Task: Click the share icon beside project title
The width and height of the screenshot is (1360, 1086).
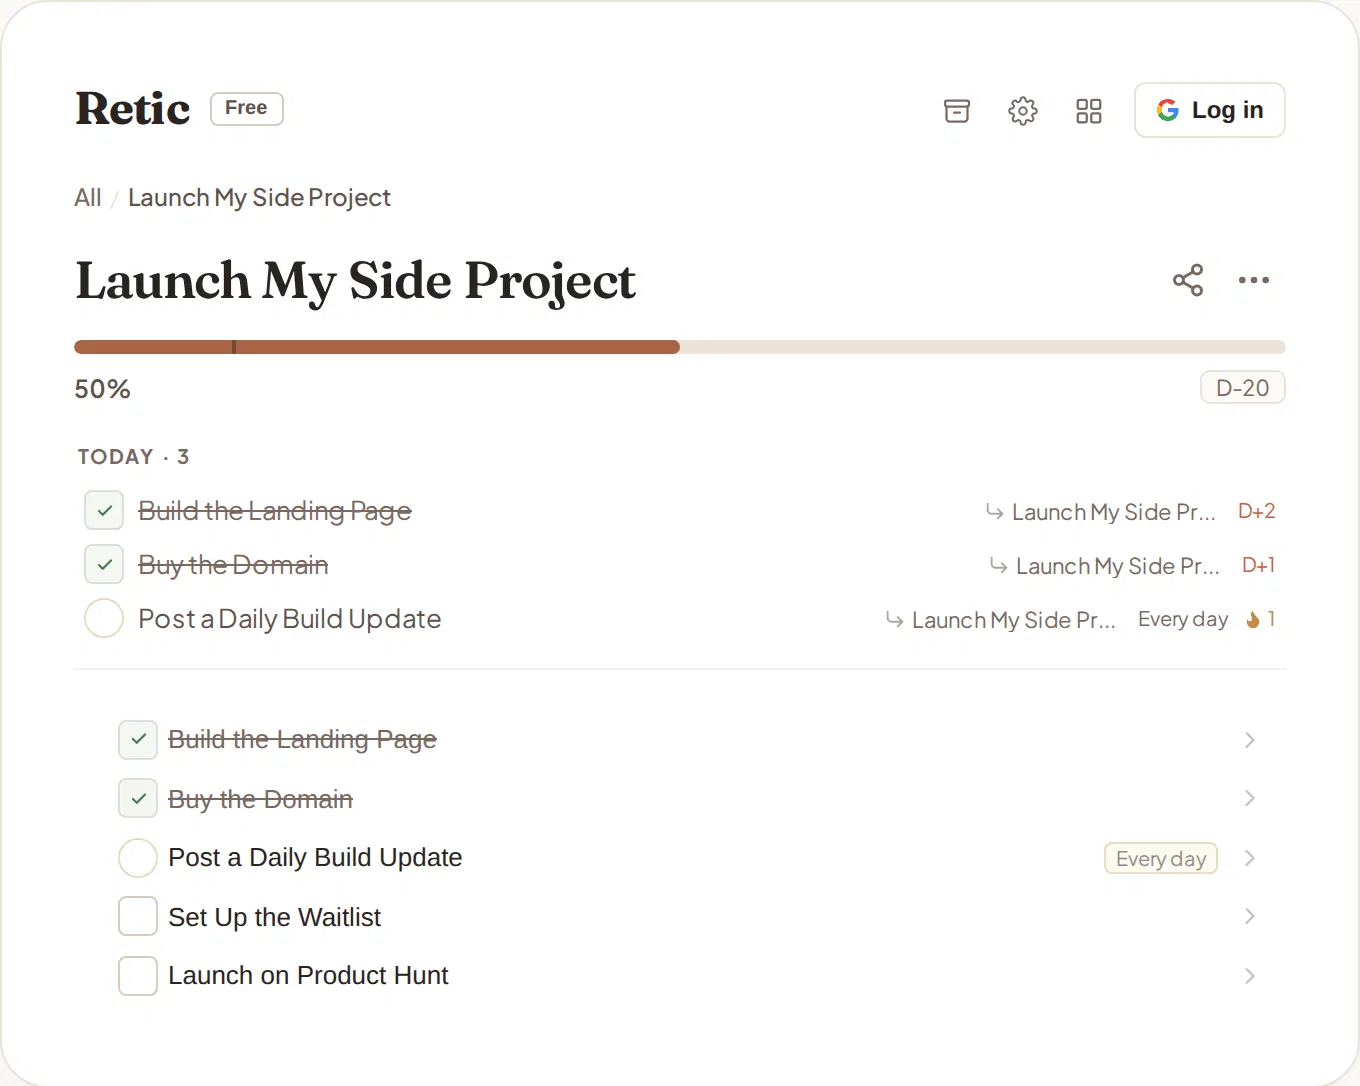Action: [1188, 280]
